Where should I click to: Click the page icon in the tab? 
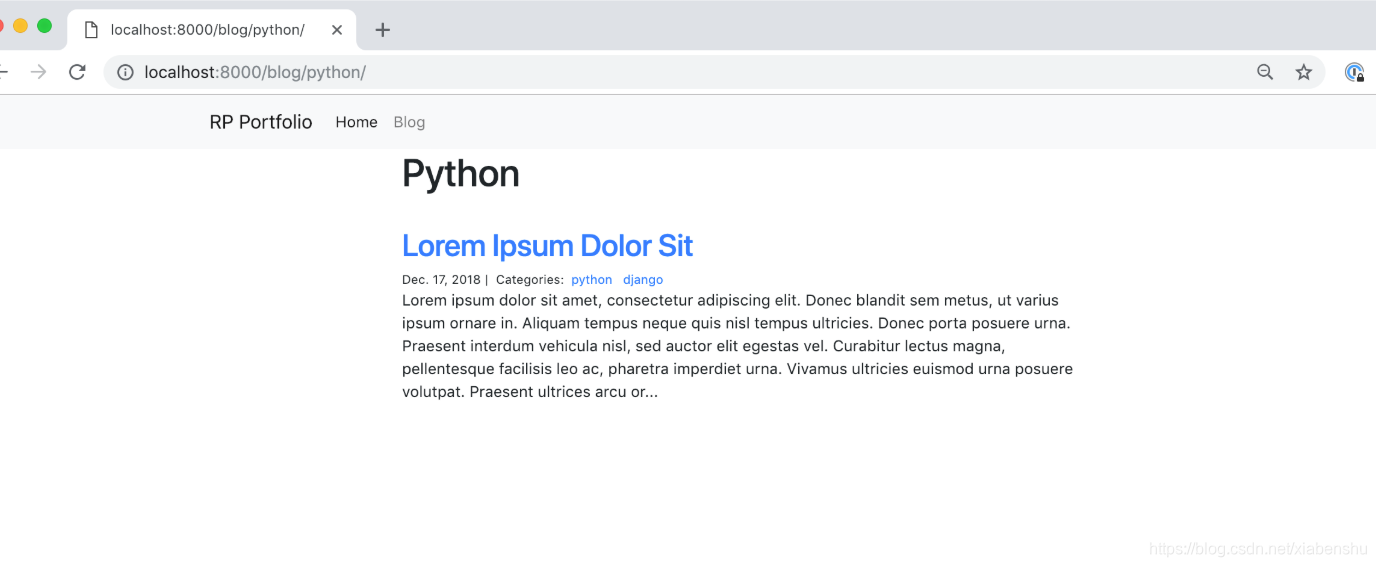point(91,30)
